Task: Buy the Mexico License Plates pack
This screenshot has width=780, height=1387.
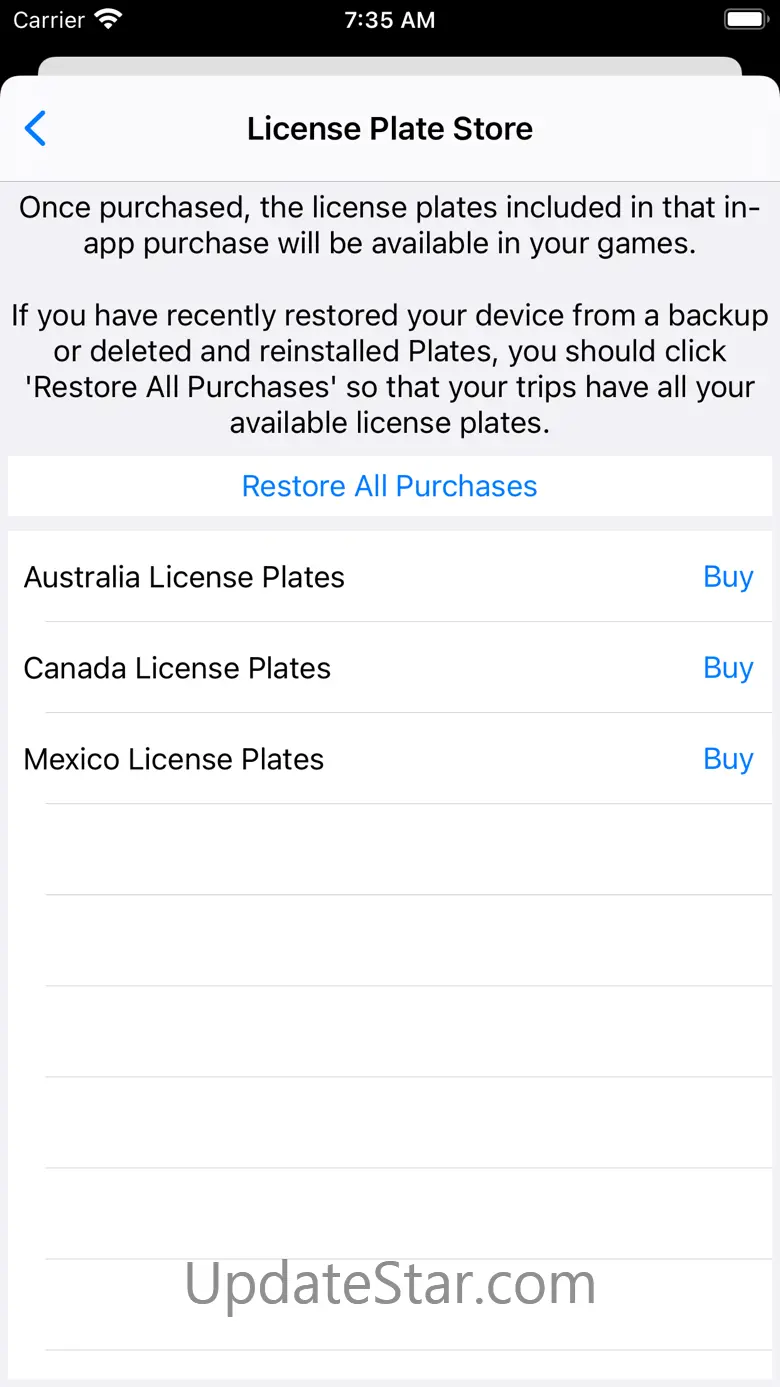Action: 728,759
